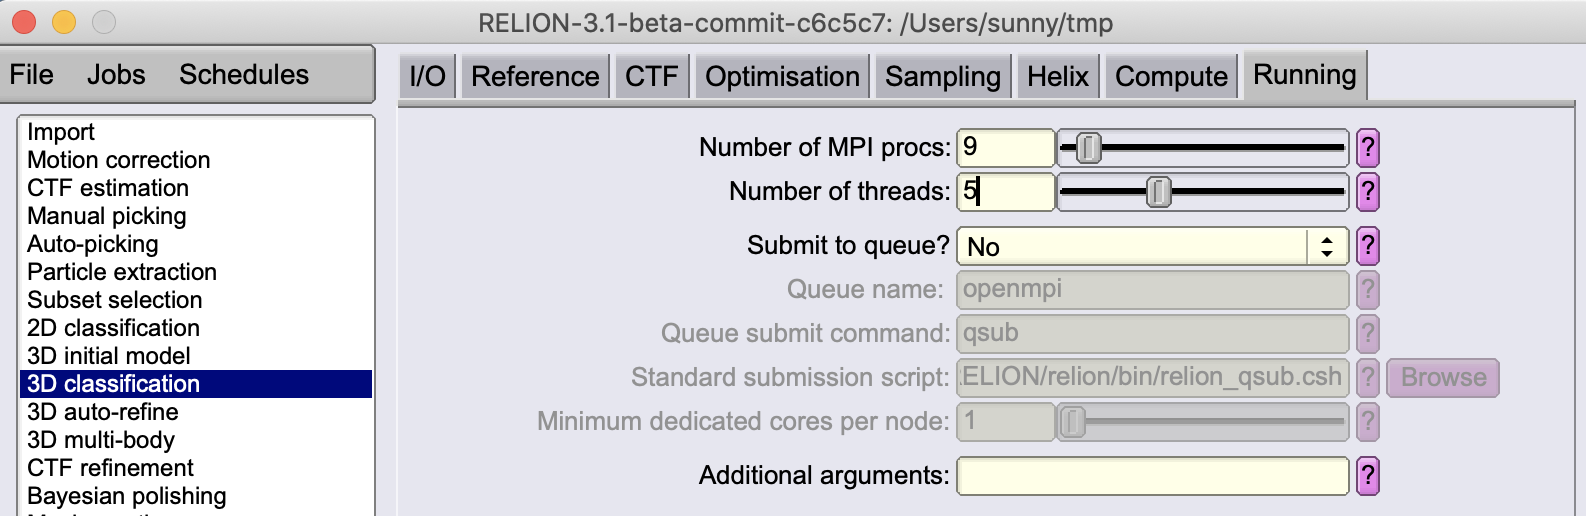This screenshot has width=1586, height=516.
Task: Select Manual picking job type
Action: (x=196, y=216)
